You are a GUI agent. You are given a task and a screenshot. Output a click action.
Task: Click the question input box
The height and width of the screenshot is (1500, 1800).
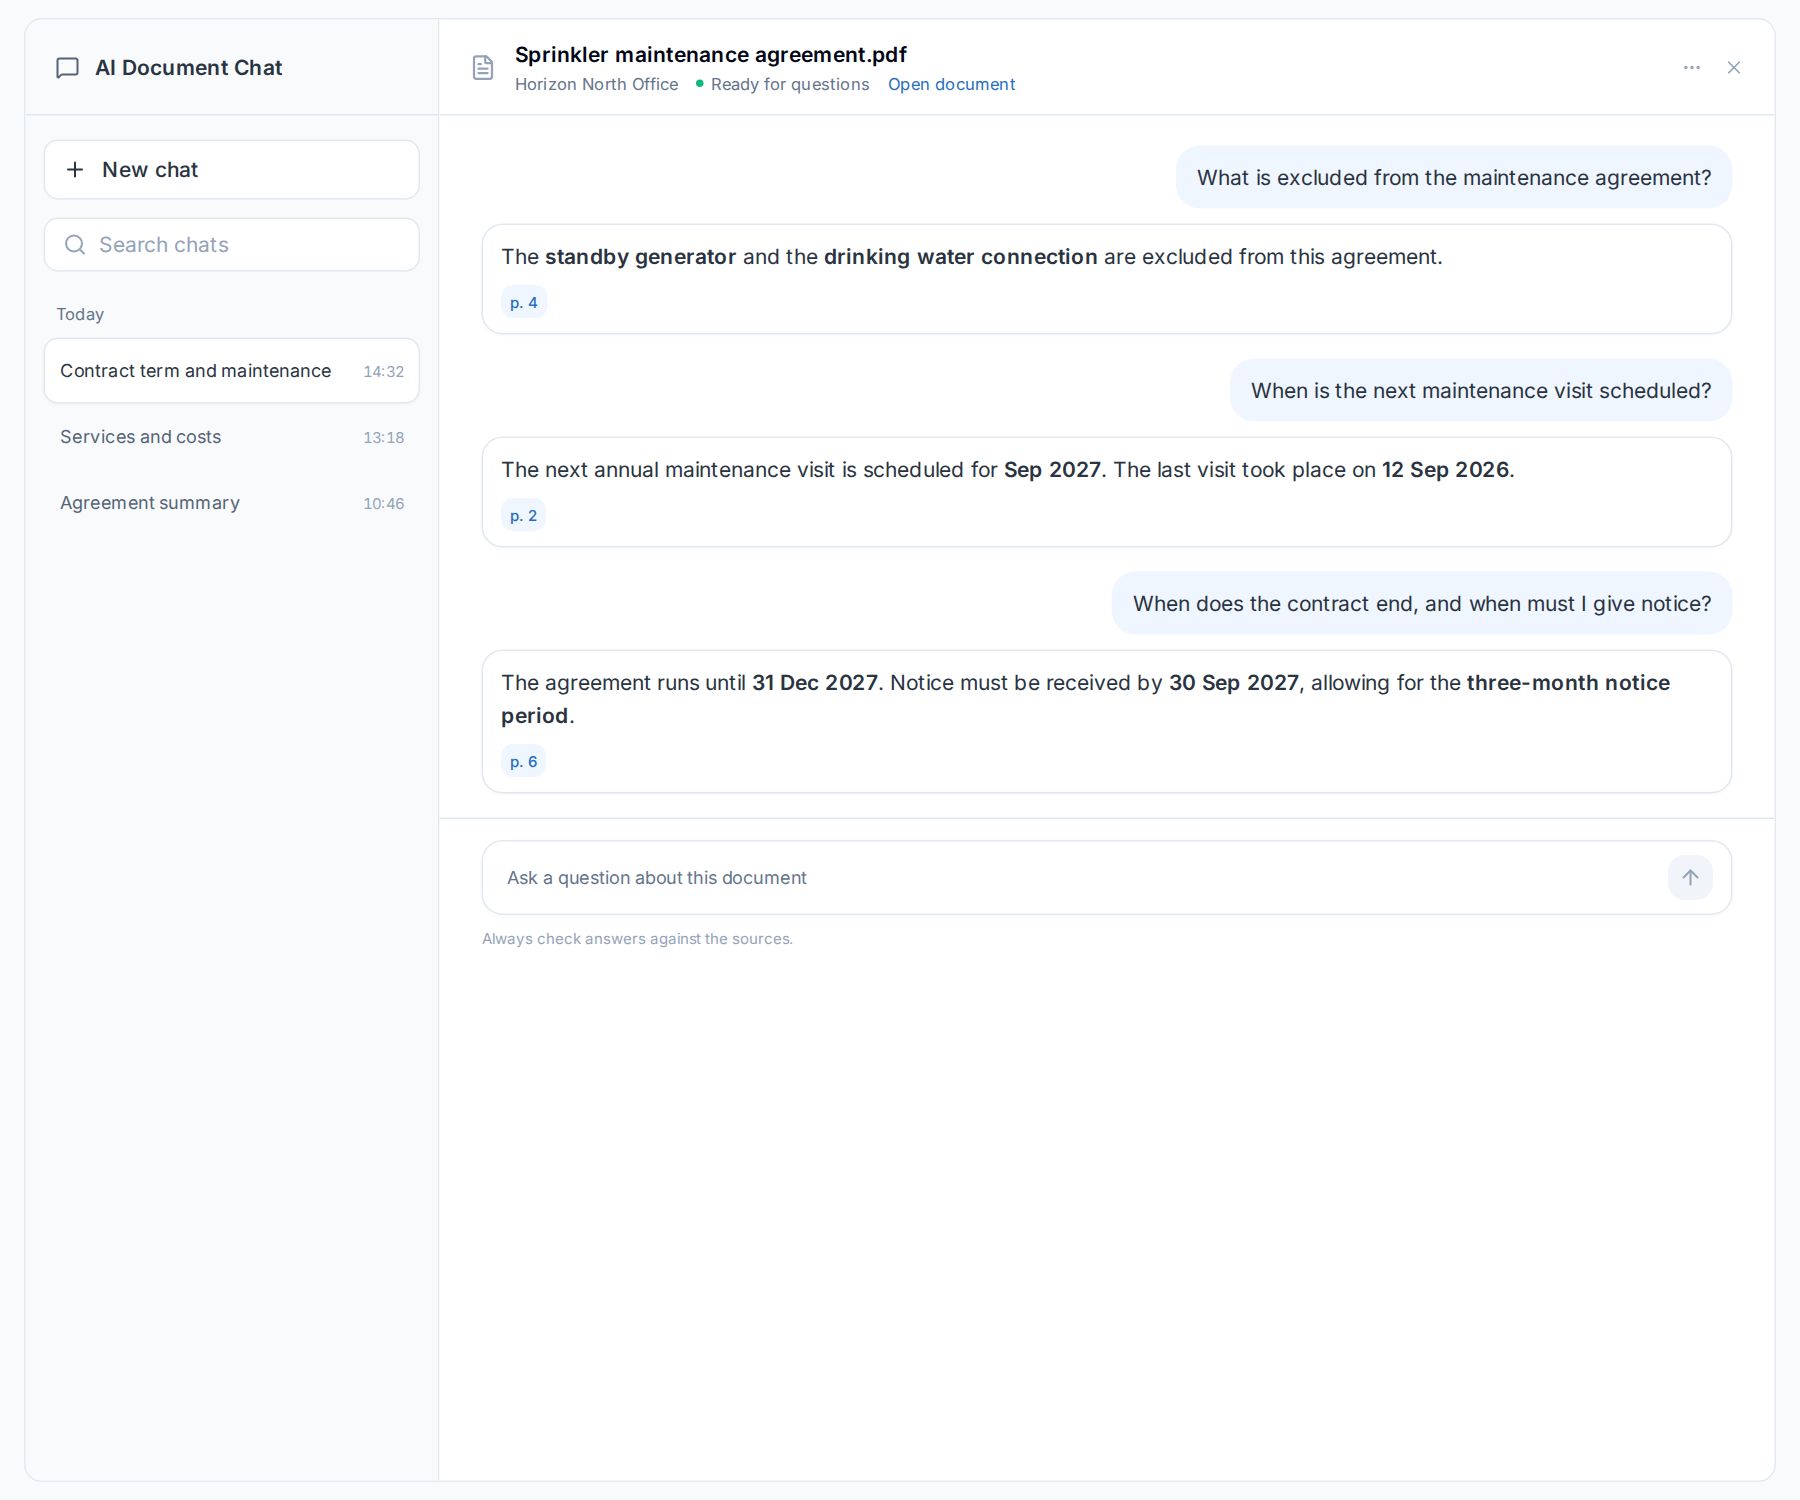(x=1106, y=878)
